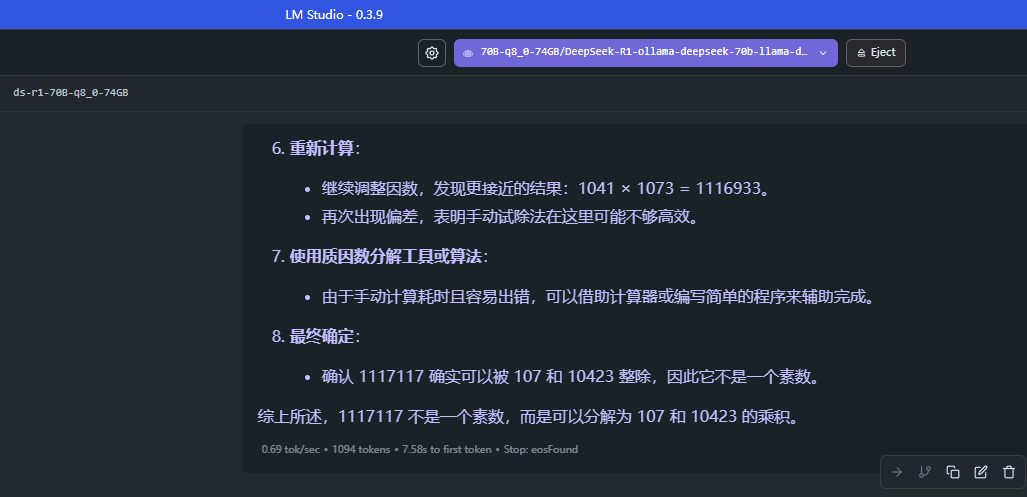This screenshot has width=1027, height=497.
Task: Continue assistant message arrow icon
Action: (897, 471)
